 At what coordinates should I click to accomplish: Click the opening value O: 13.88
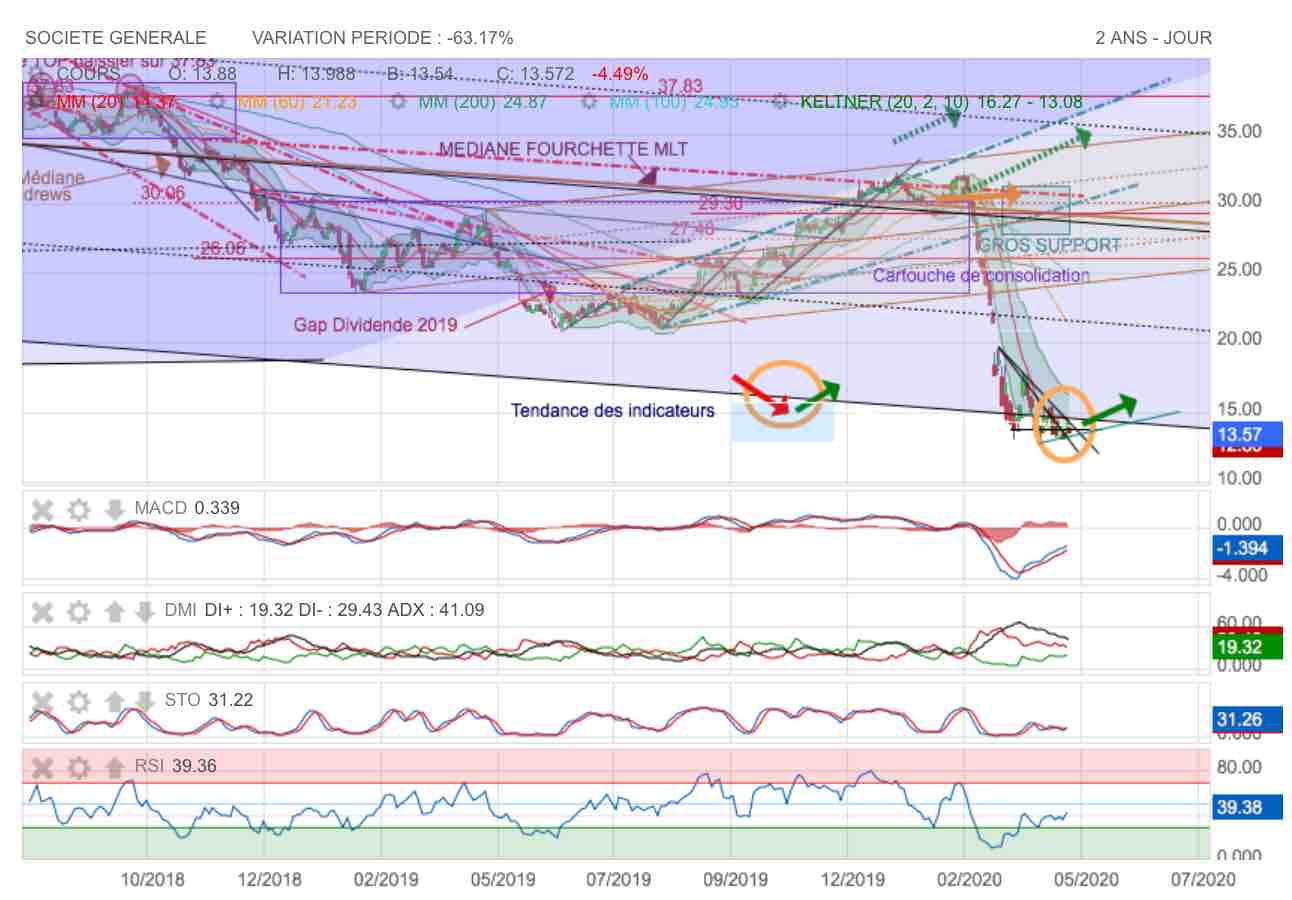tap(202, 74)
